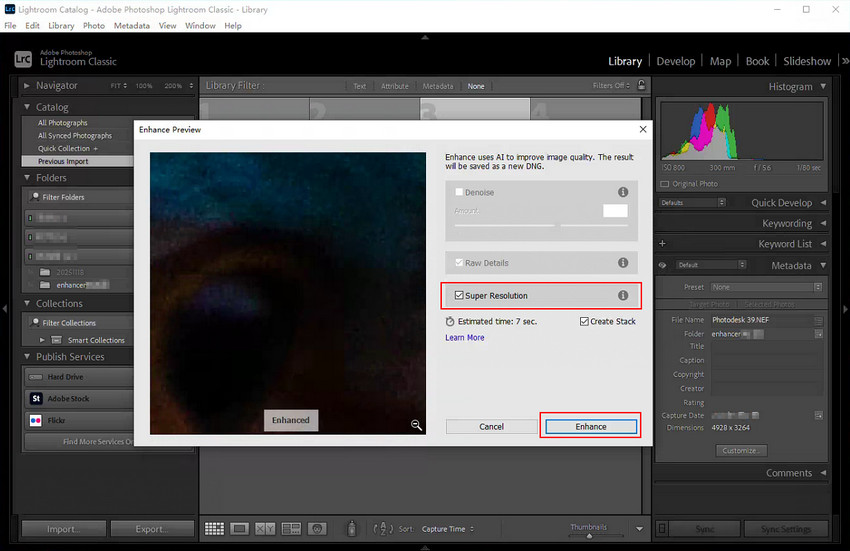Collapse the Collections panel
Image resolution: width=850 pixels, height=551 pixels.
pyautogui.click(x=27, y=303)
